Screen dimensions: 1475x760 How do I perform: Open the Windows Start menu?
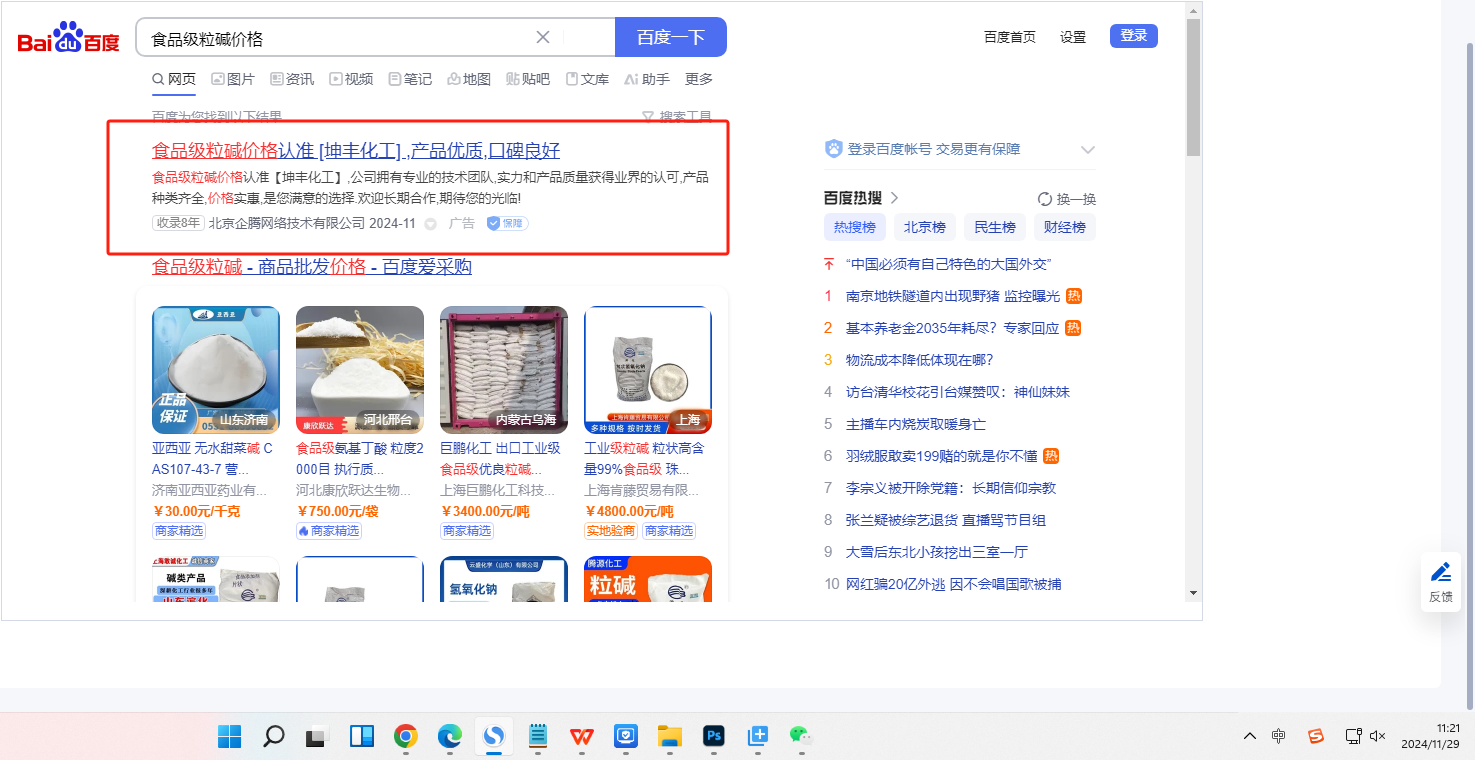[x=230, y=737]
